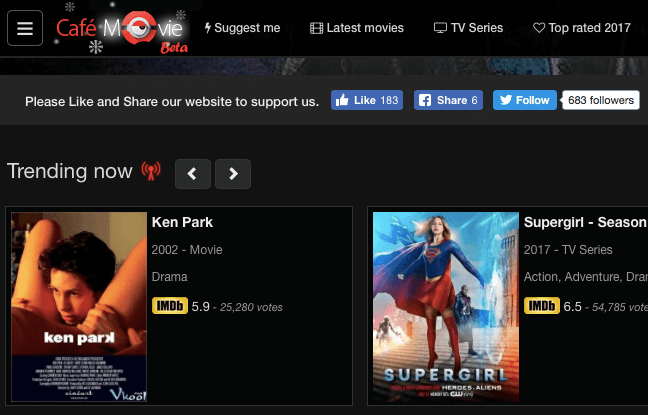This screenshot has height=415, width=648.
Task: Show previous trending items arrow
Action: point(193,174)
